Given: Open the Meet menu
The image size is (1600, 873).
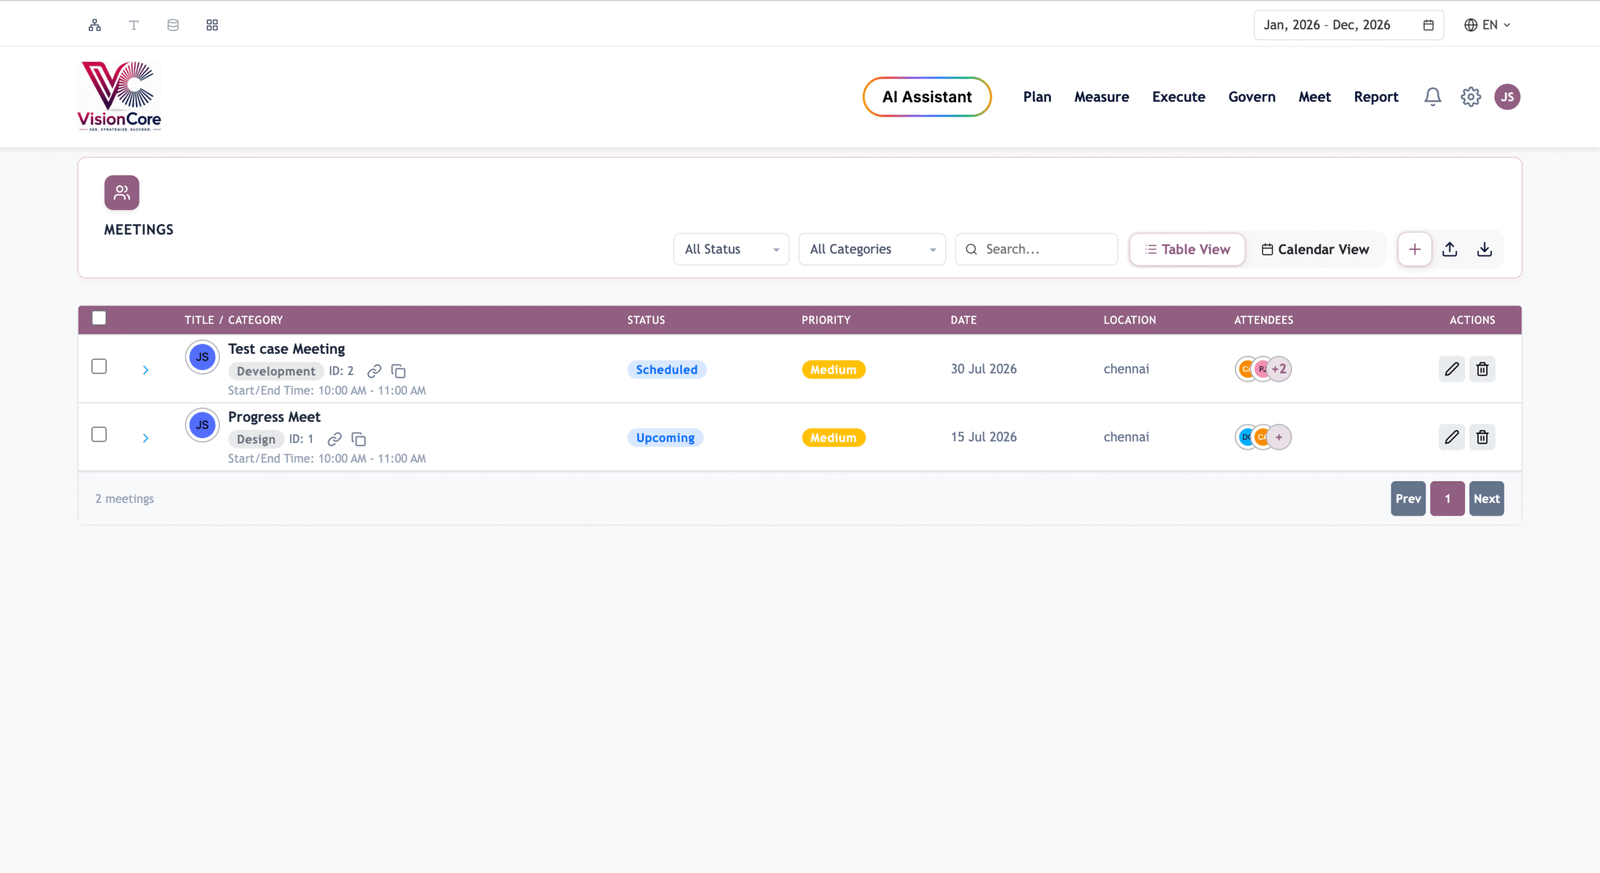Looking at the screenshot, I should pyautogui.click(x=1315, y=97).
